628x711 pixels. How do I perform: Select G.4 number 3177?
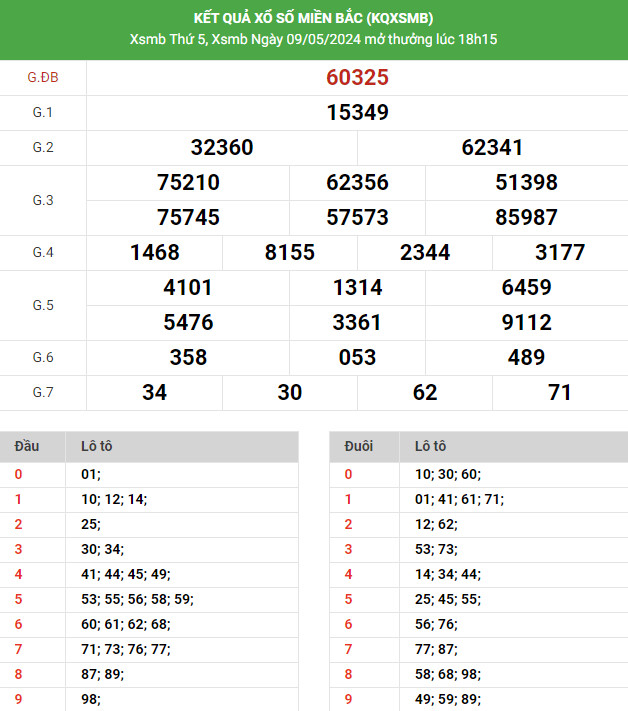[560, 252]
